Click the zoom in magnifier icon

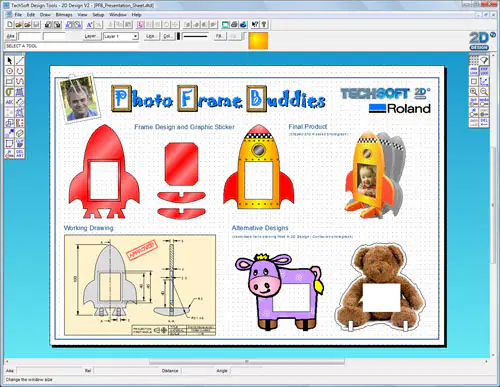[x=473, y=91]
